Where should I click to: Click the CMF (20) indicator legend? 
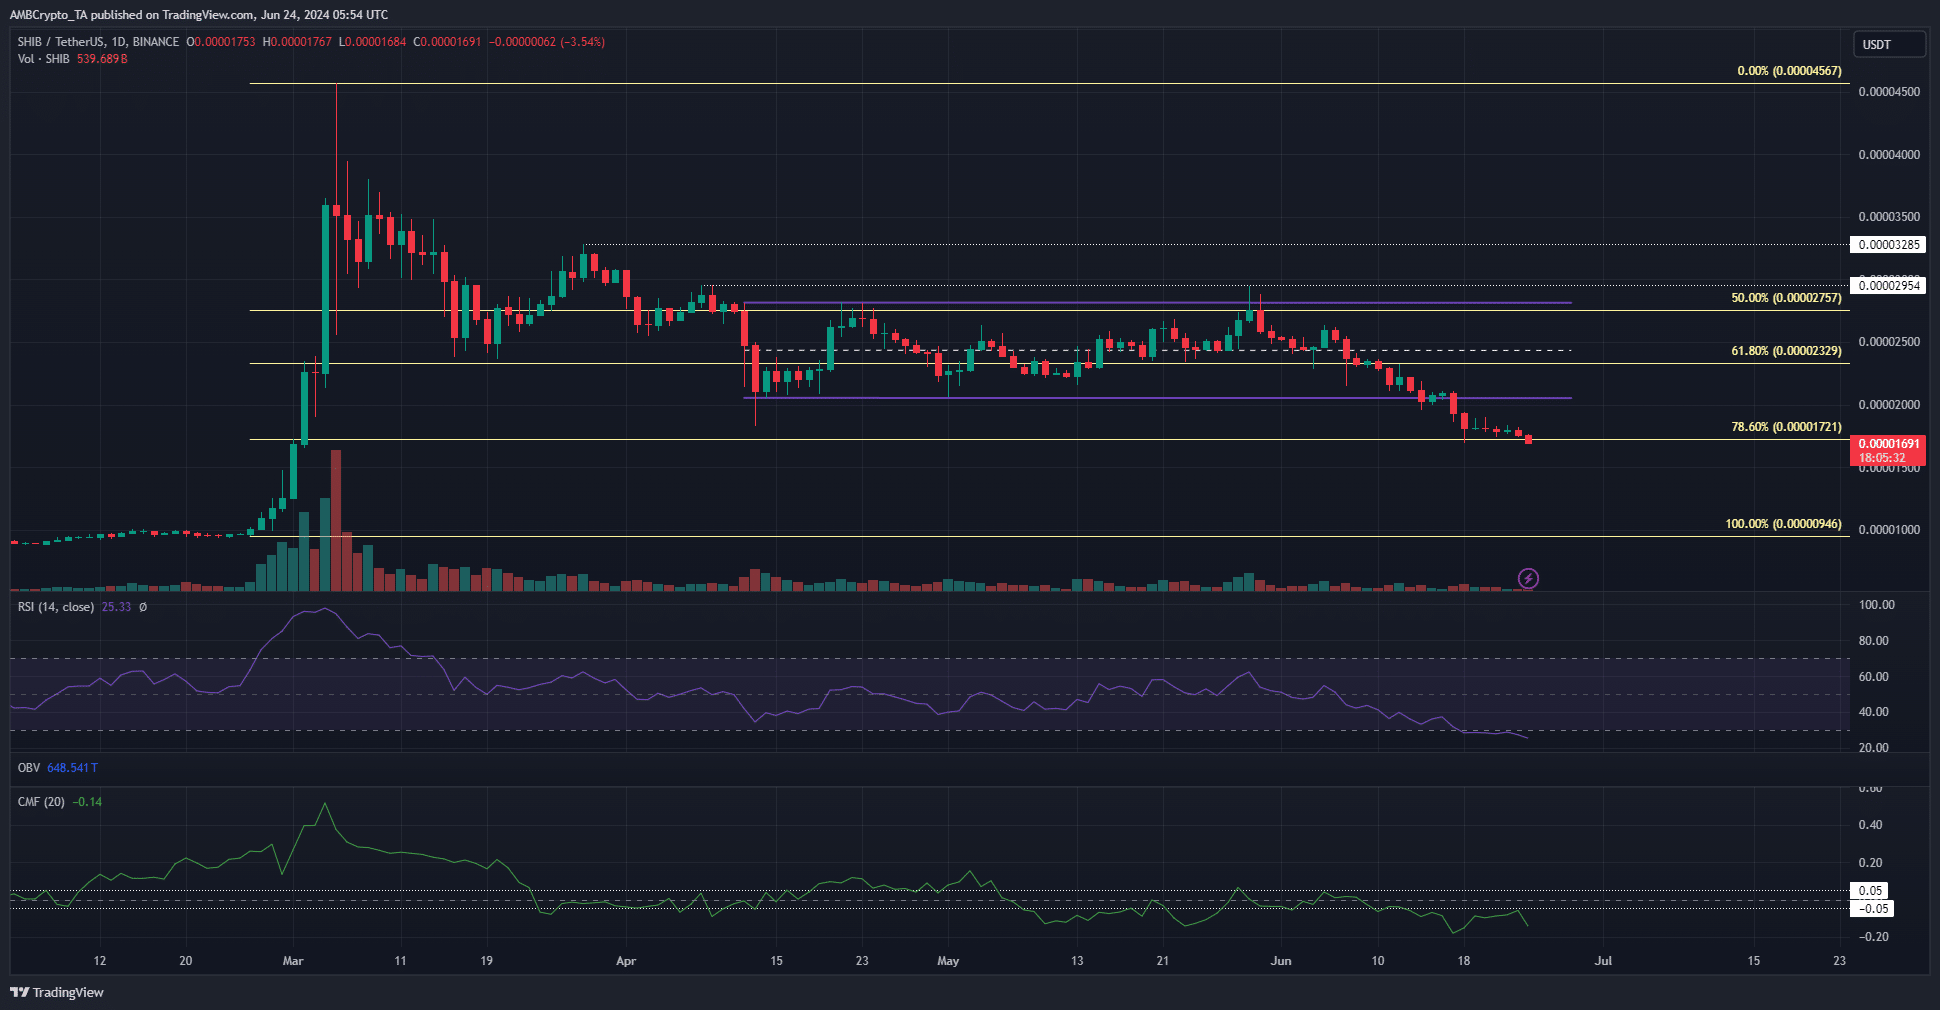(41, 802)
